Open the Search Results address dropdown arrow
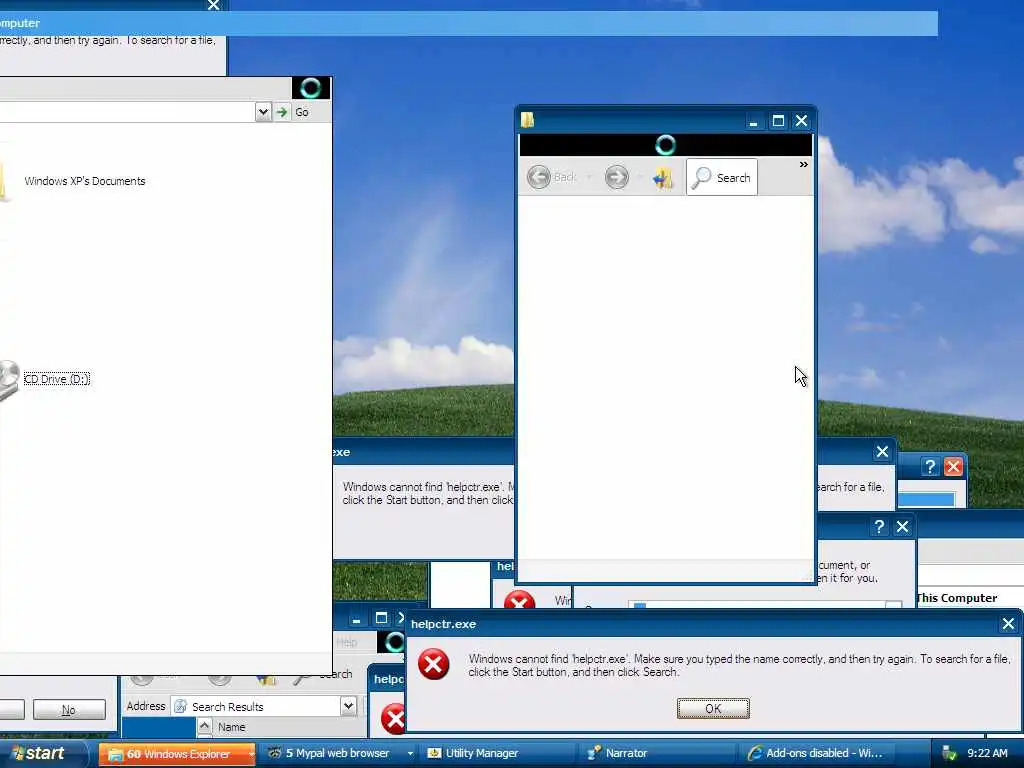 point(349,706)
